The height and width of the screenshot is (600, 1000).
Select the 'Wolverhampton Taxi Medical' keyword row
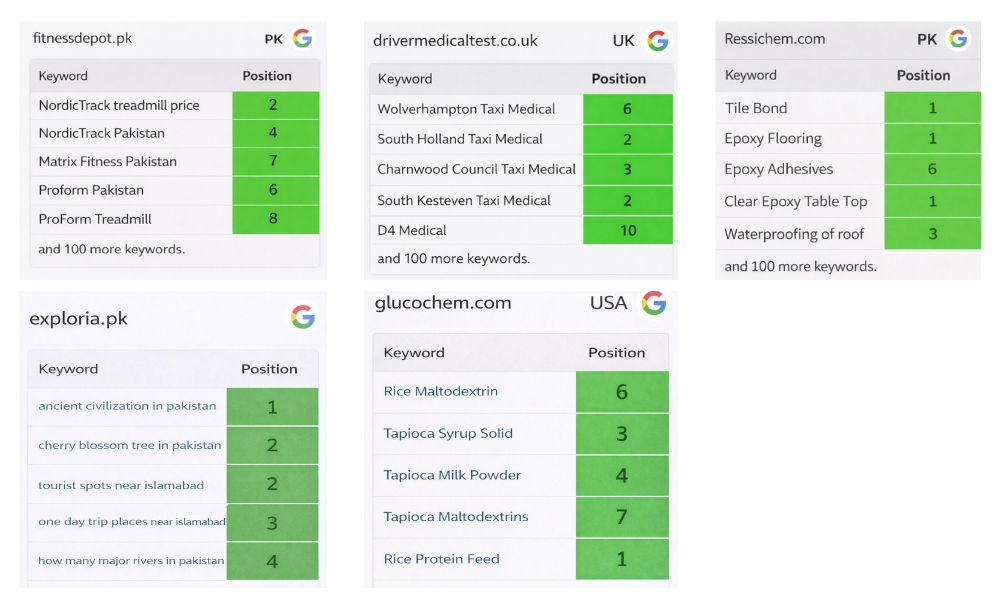point(466,109)
